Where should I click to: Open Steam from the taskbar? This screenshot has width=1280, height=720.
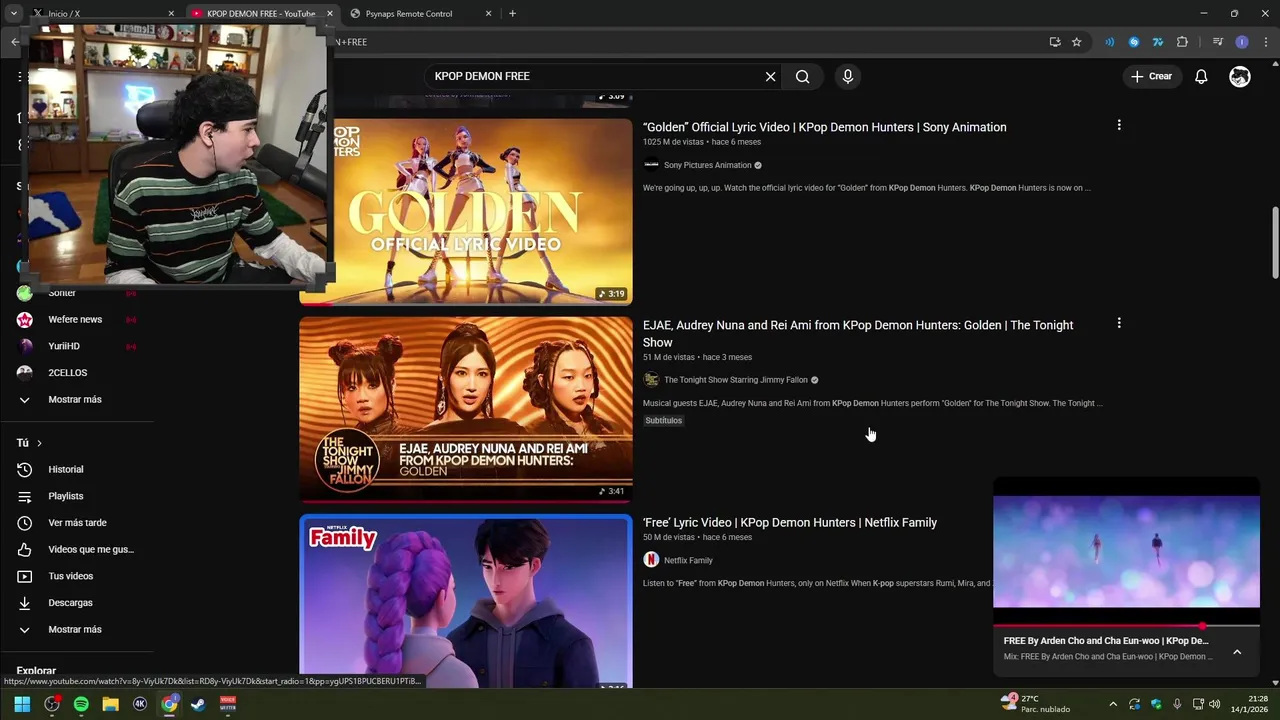(x=198, y=704)
